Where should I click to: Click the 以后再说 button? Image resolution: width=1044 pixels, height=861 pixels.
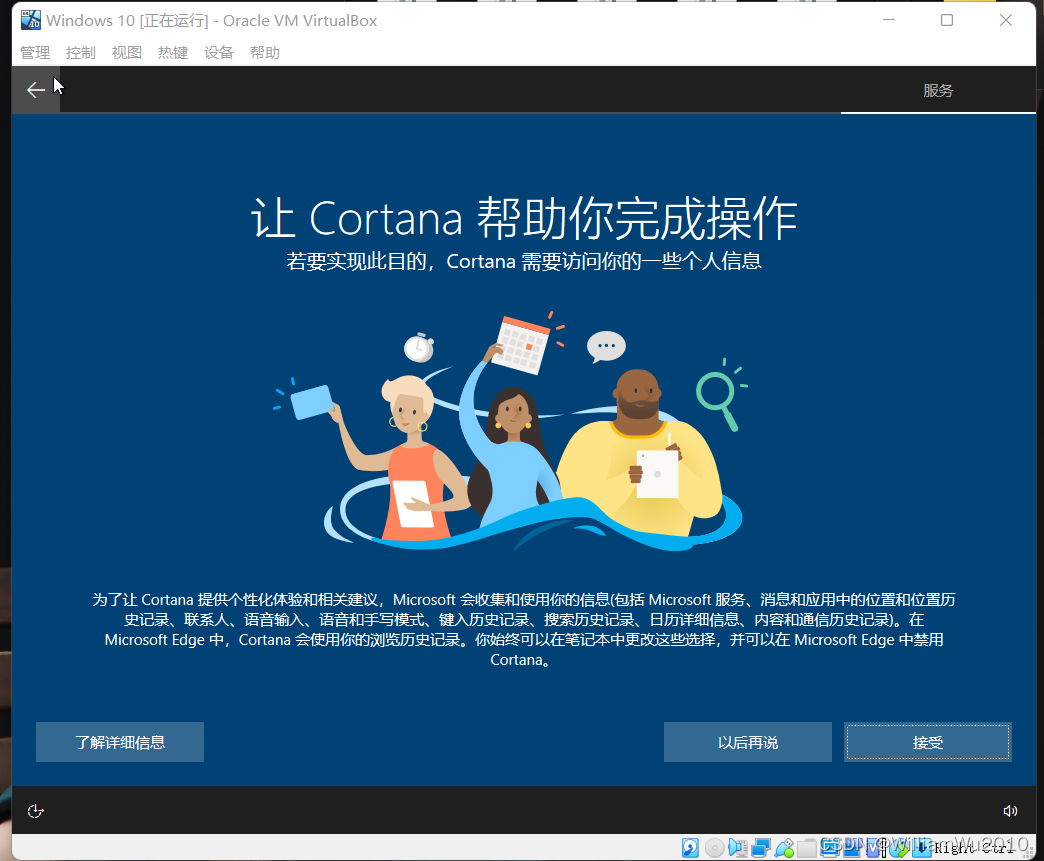(748, 742)
